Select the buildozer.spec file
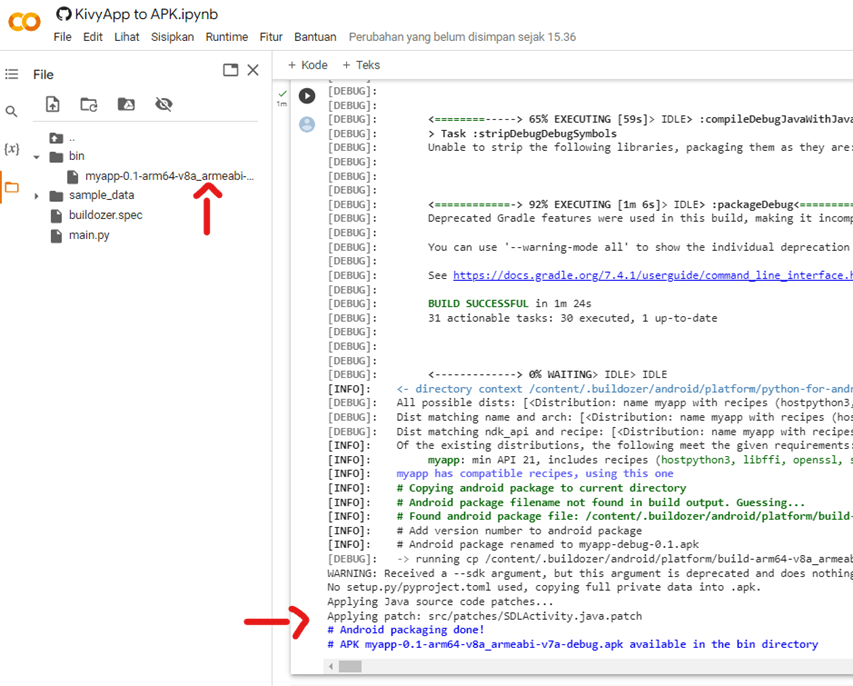Viewport: 853px width, 686px height. [x=105, y=215]
